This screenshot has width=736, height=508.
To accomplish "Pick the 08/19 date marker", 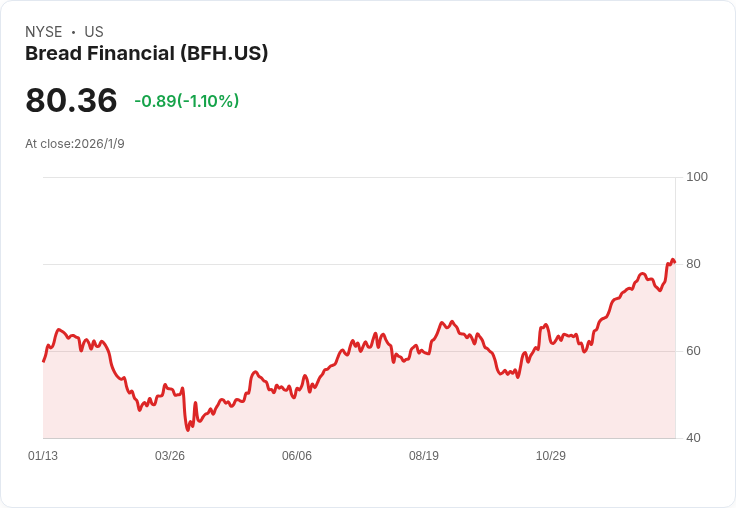I will click(x=424, y=456).
